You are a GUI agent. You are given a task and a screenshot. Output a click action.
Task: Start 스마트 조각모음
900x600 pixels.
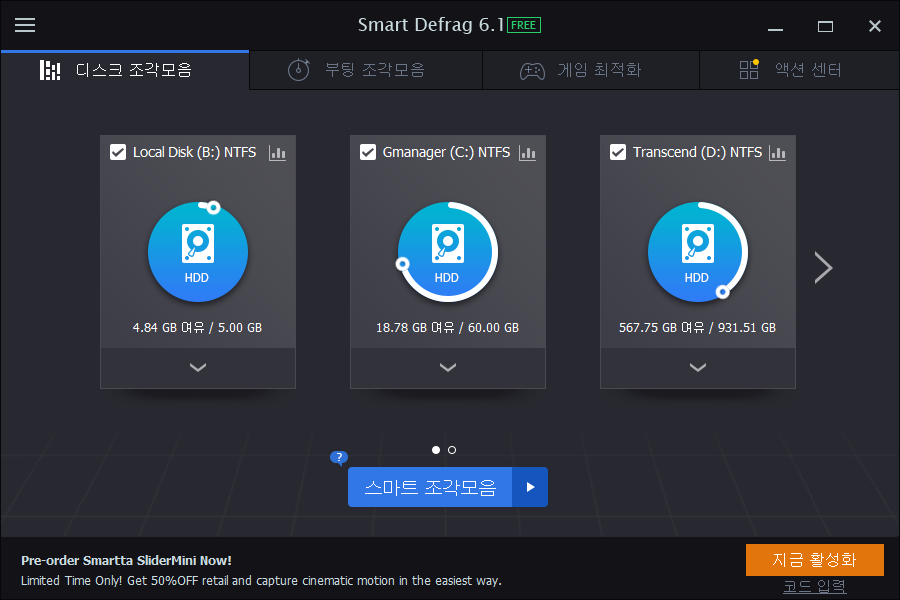430,487
